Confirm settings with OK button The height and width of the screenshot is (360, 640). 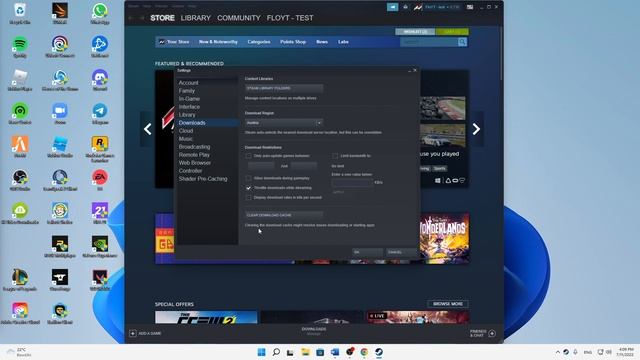pyautogui.click(x=367, y=252)
